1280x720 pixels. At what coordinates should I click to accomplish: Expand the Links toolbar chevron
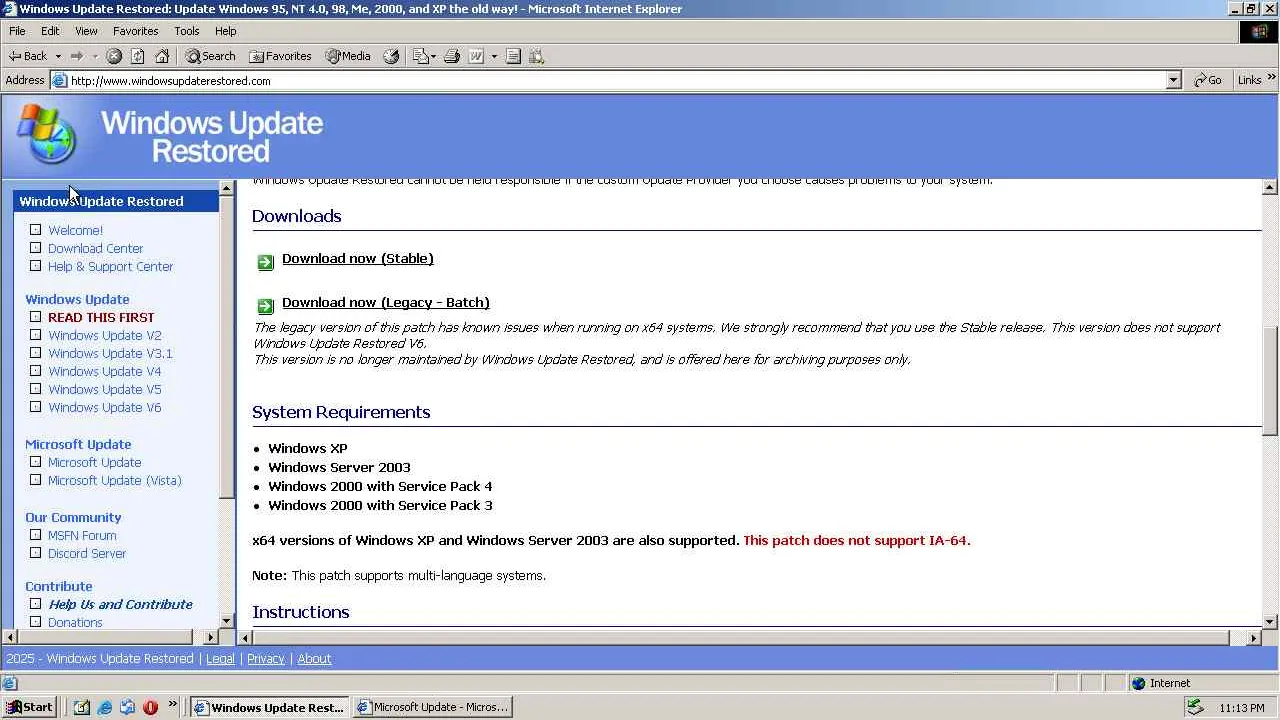(x=1272, y=79)
